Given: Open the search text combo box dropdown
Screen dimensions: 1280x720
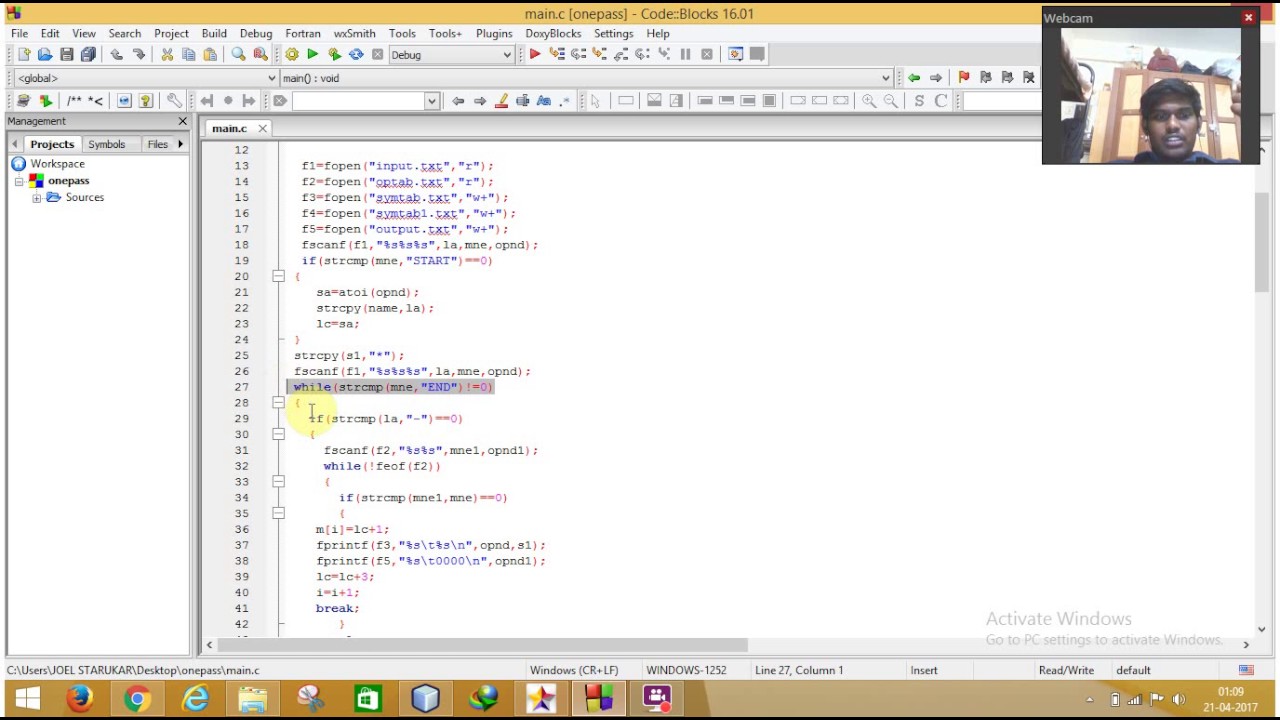Looking at the screenshot, I should coord(432,101).
